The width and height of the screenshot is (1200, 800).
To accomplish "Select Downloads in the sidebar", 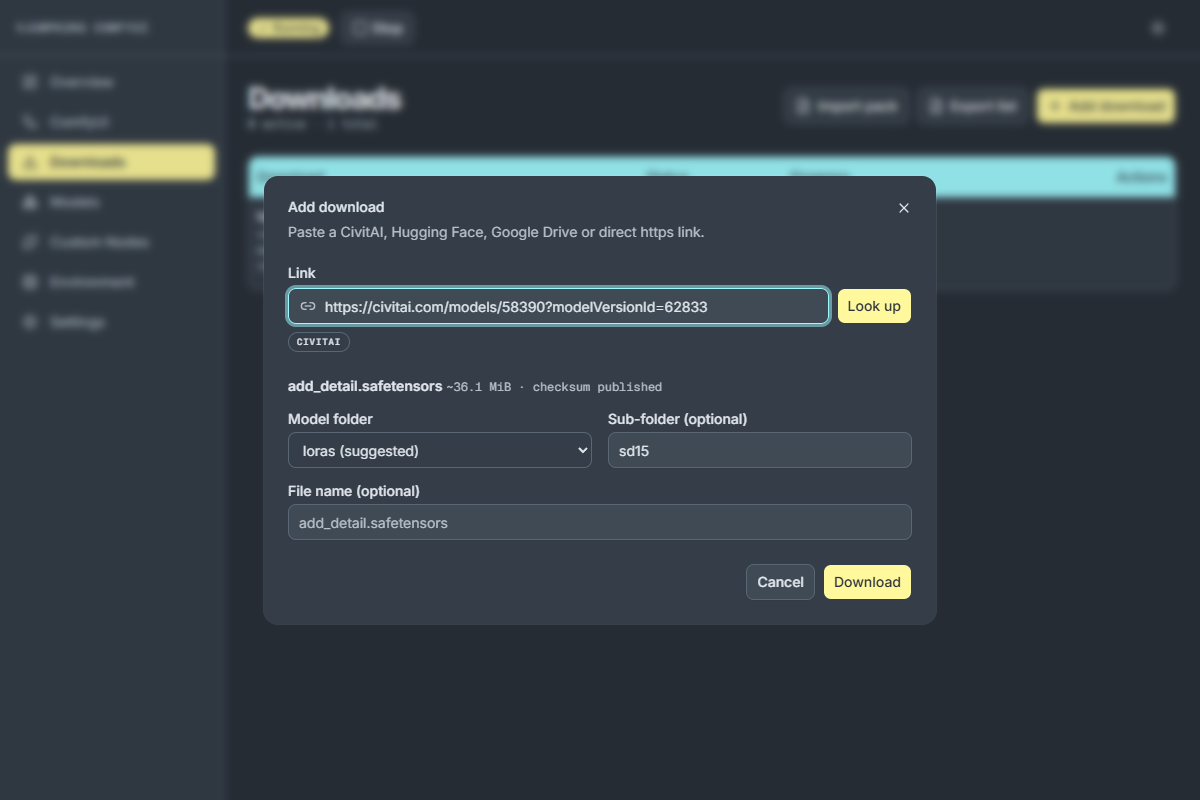I will pos(112,162).
